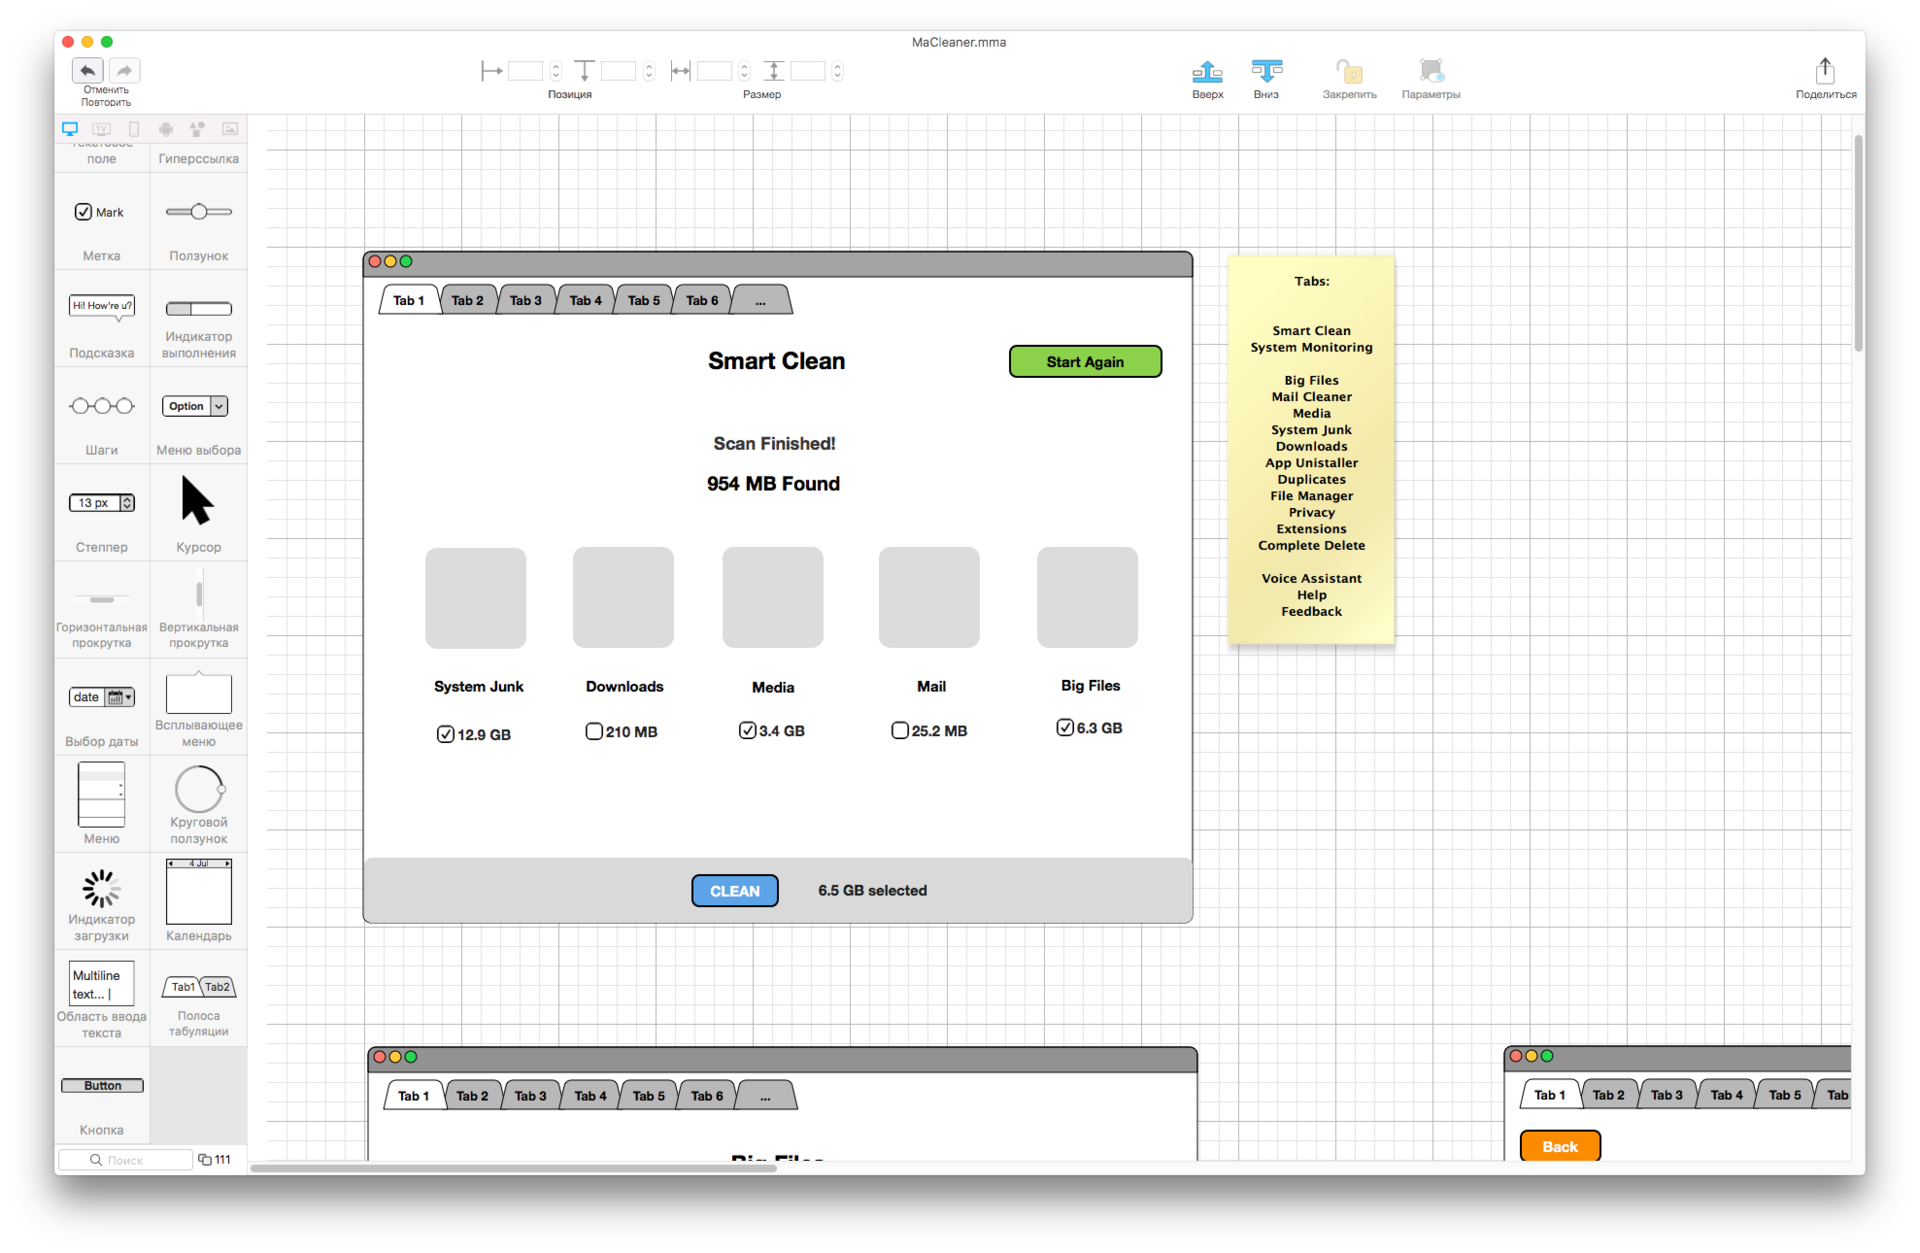1920x1253 pixels.
Task: Open the Параметры settings
Action: [x=1431, y=72]
